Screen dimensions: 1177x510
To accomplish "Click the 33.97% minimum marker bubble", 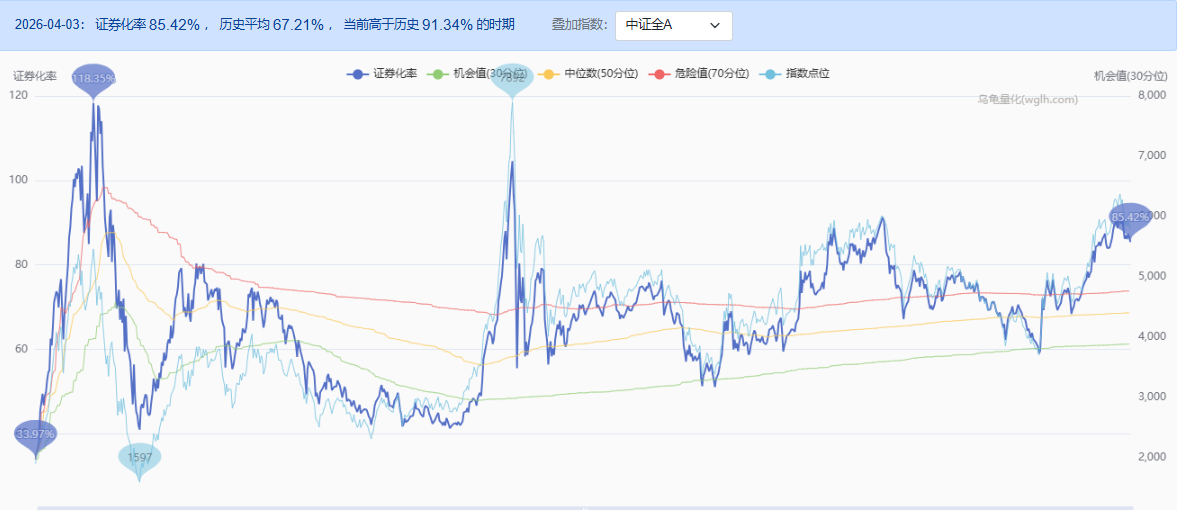I will (35, 436).
